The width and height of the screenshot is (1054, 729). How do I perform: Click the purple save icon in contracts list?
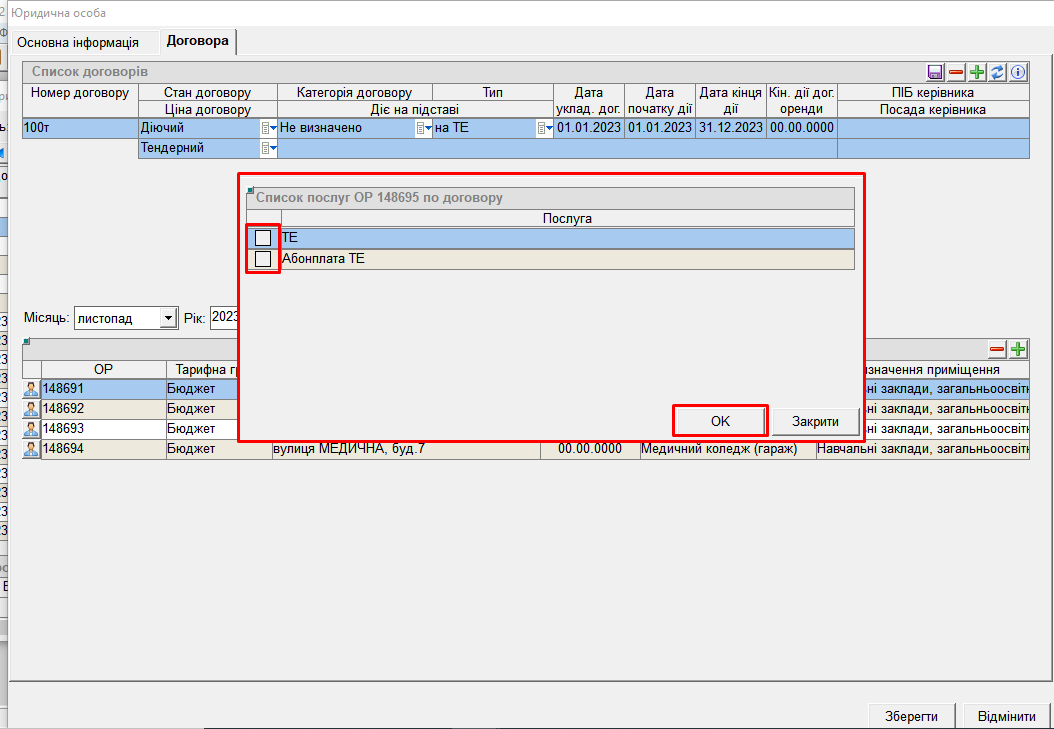coord(936,72)
